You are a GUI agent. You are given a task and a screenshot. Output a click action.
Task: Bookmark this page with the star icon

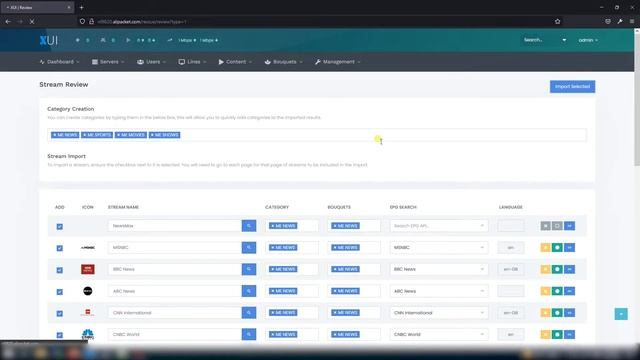558,21
